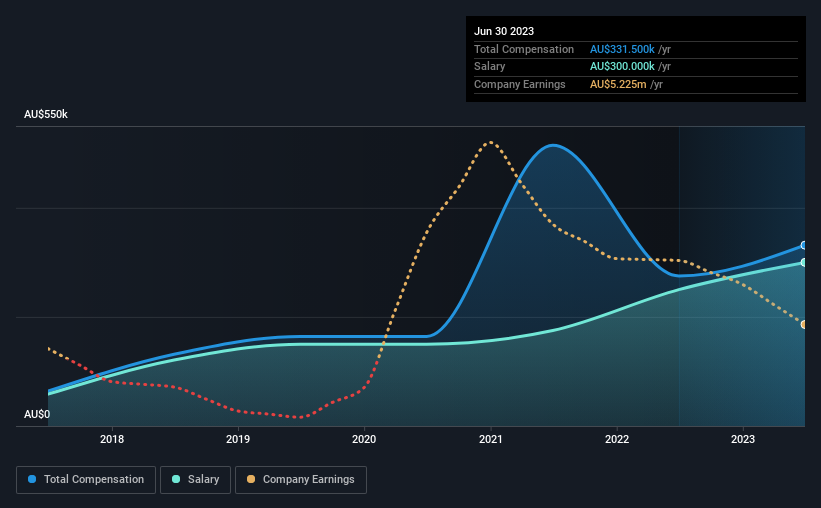Click the 2022 x-axis label
Viewport: 821px width, 508px height.
tap(617, 439)
